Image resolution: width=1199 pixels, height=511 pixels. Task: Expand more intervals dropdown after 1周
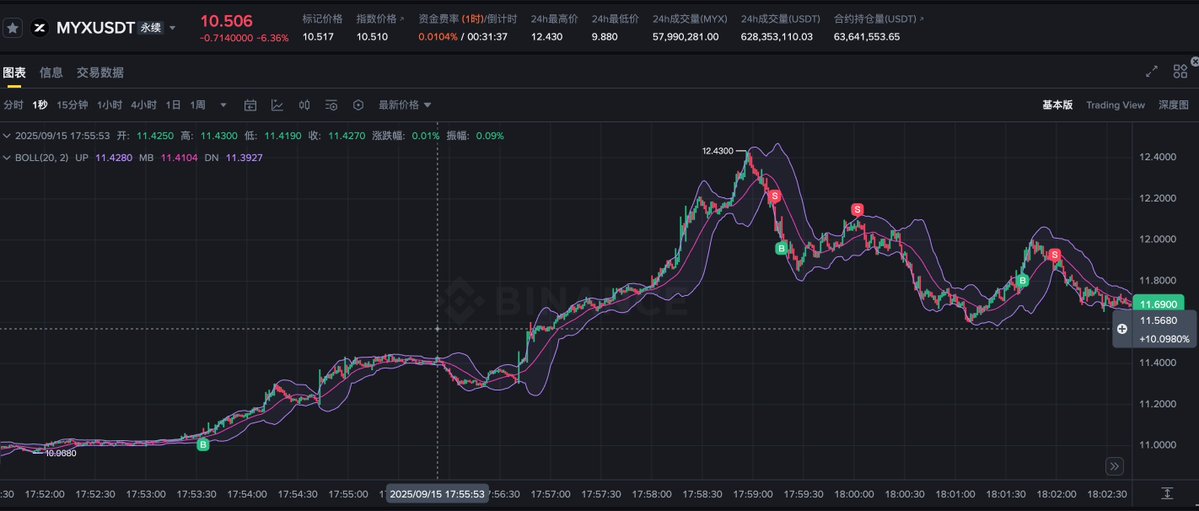tap(223, 105)
